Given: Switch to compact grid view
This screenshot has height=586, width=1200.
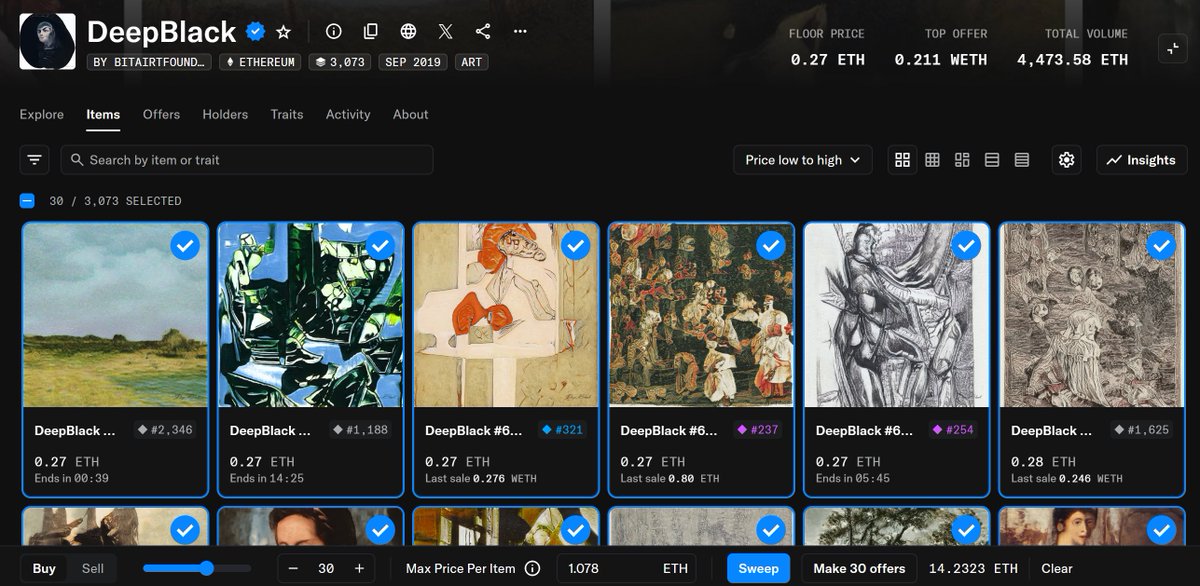Looking at the screenshot, I should click(932, 160).
